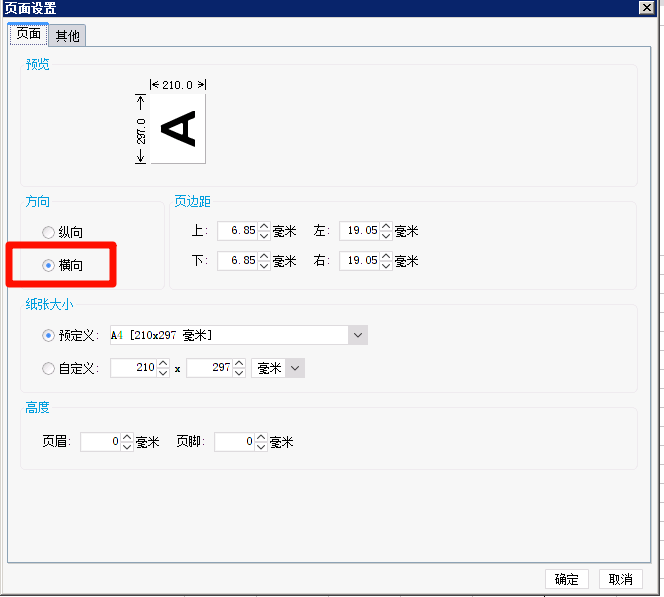Image resolution: width=664 pixels, height=597 pixels.
Task: Select the 横向 orientation radio button
Action: 48,265
